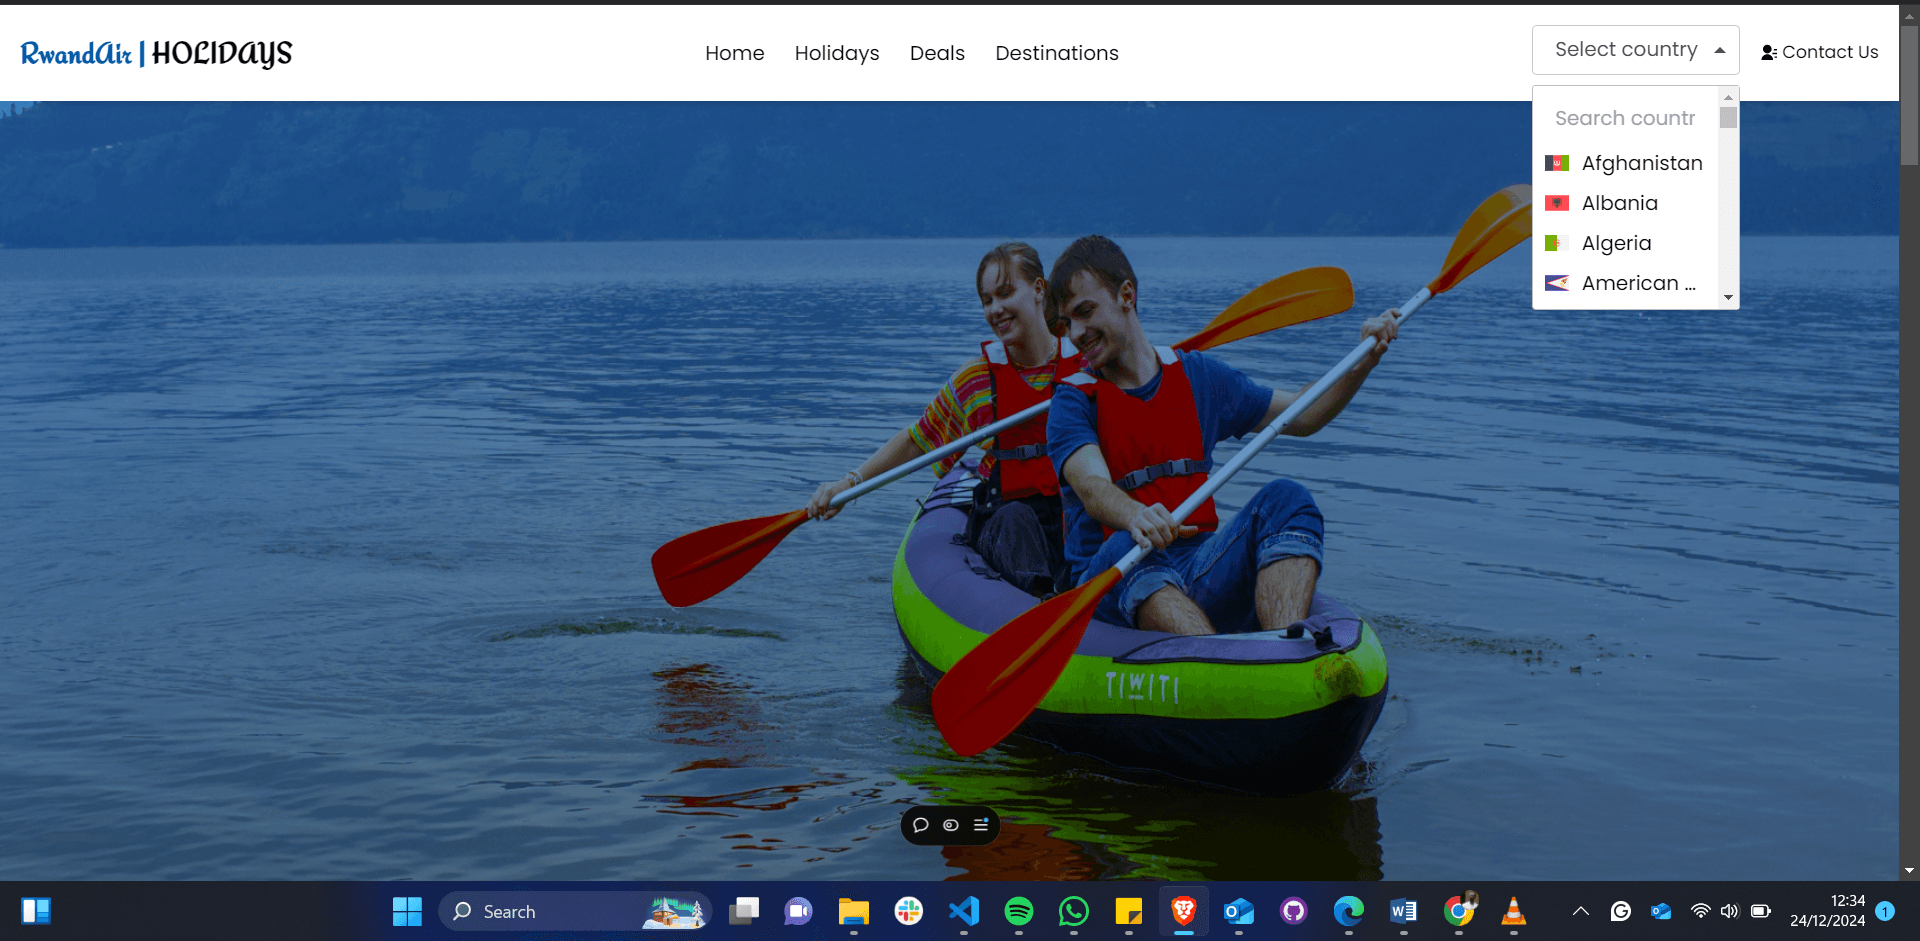Click the comment bubble icon in floating toolbar
Image resolution: width=1920 pixels, height=941 pixels.
[921, 825]
